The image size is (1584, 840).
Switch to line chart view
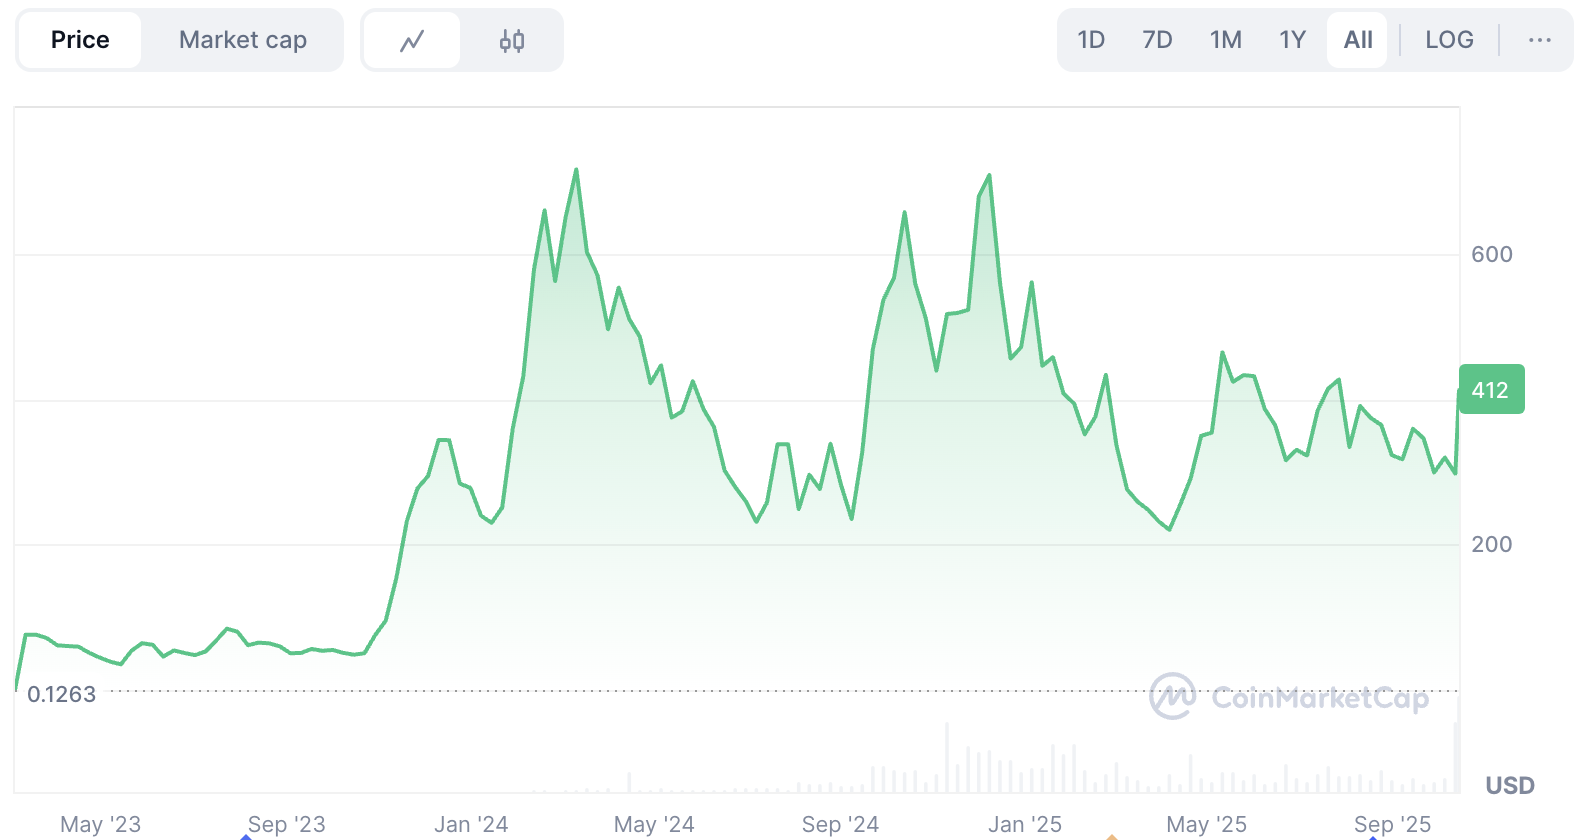point(412,41)
